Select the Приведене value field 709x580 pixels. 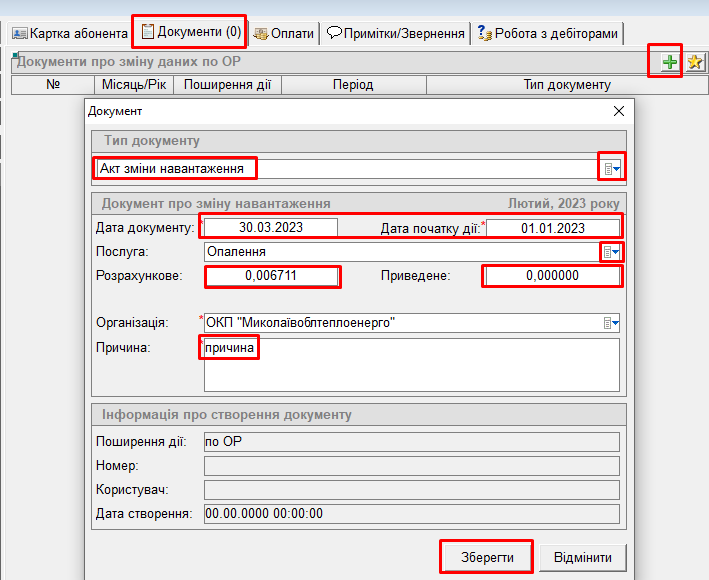pos(552,276)
